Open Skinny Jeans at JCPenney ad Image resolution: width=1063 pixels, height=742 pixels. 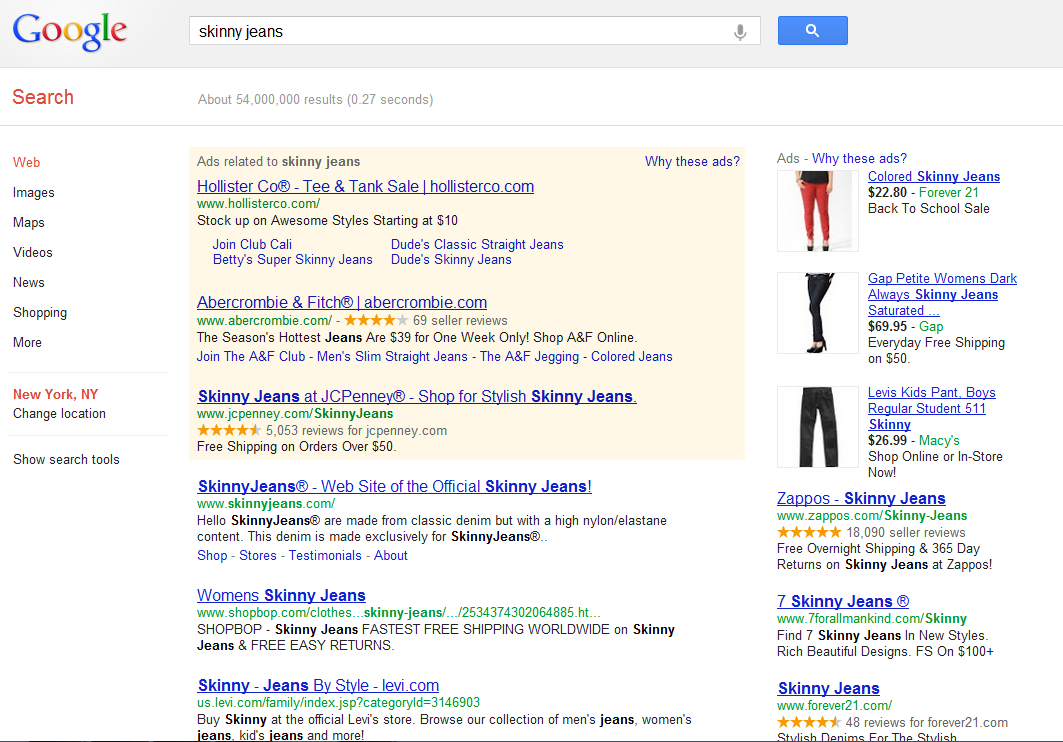click(x=417, y=396)
